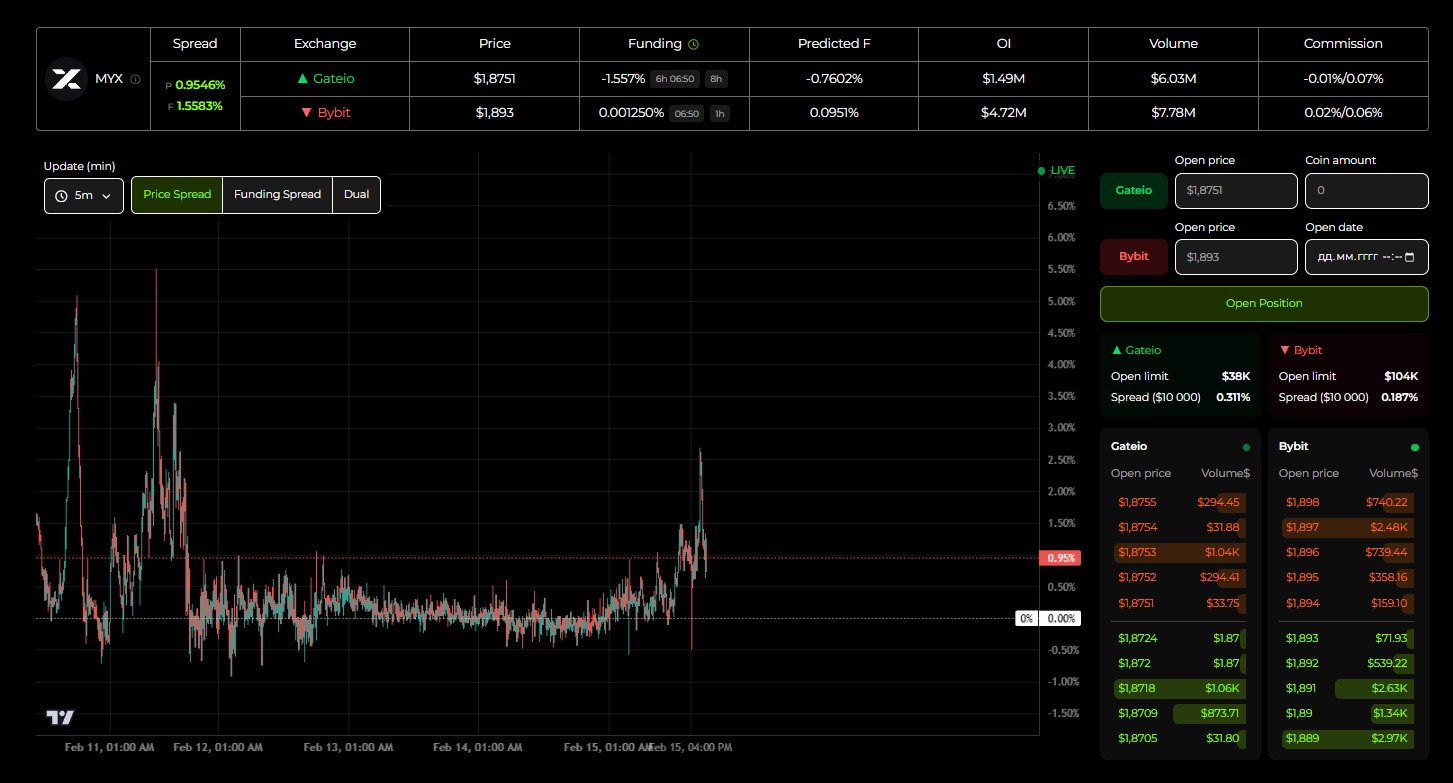1453x783 pixels.
Task: Click the TradingView logo on the chart
Action: click(60, 717)
